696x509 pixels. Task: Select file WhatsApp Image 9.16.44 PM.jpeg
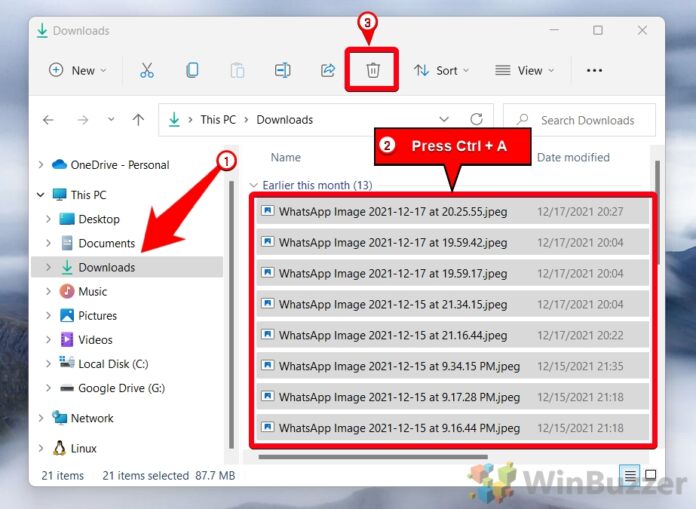(x=452, y=428)
